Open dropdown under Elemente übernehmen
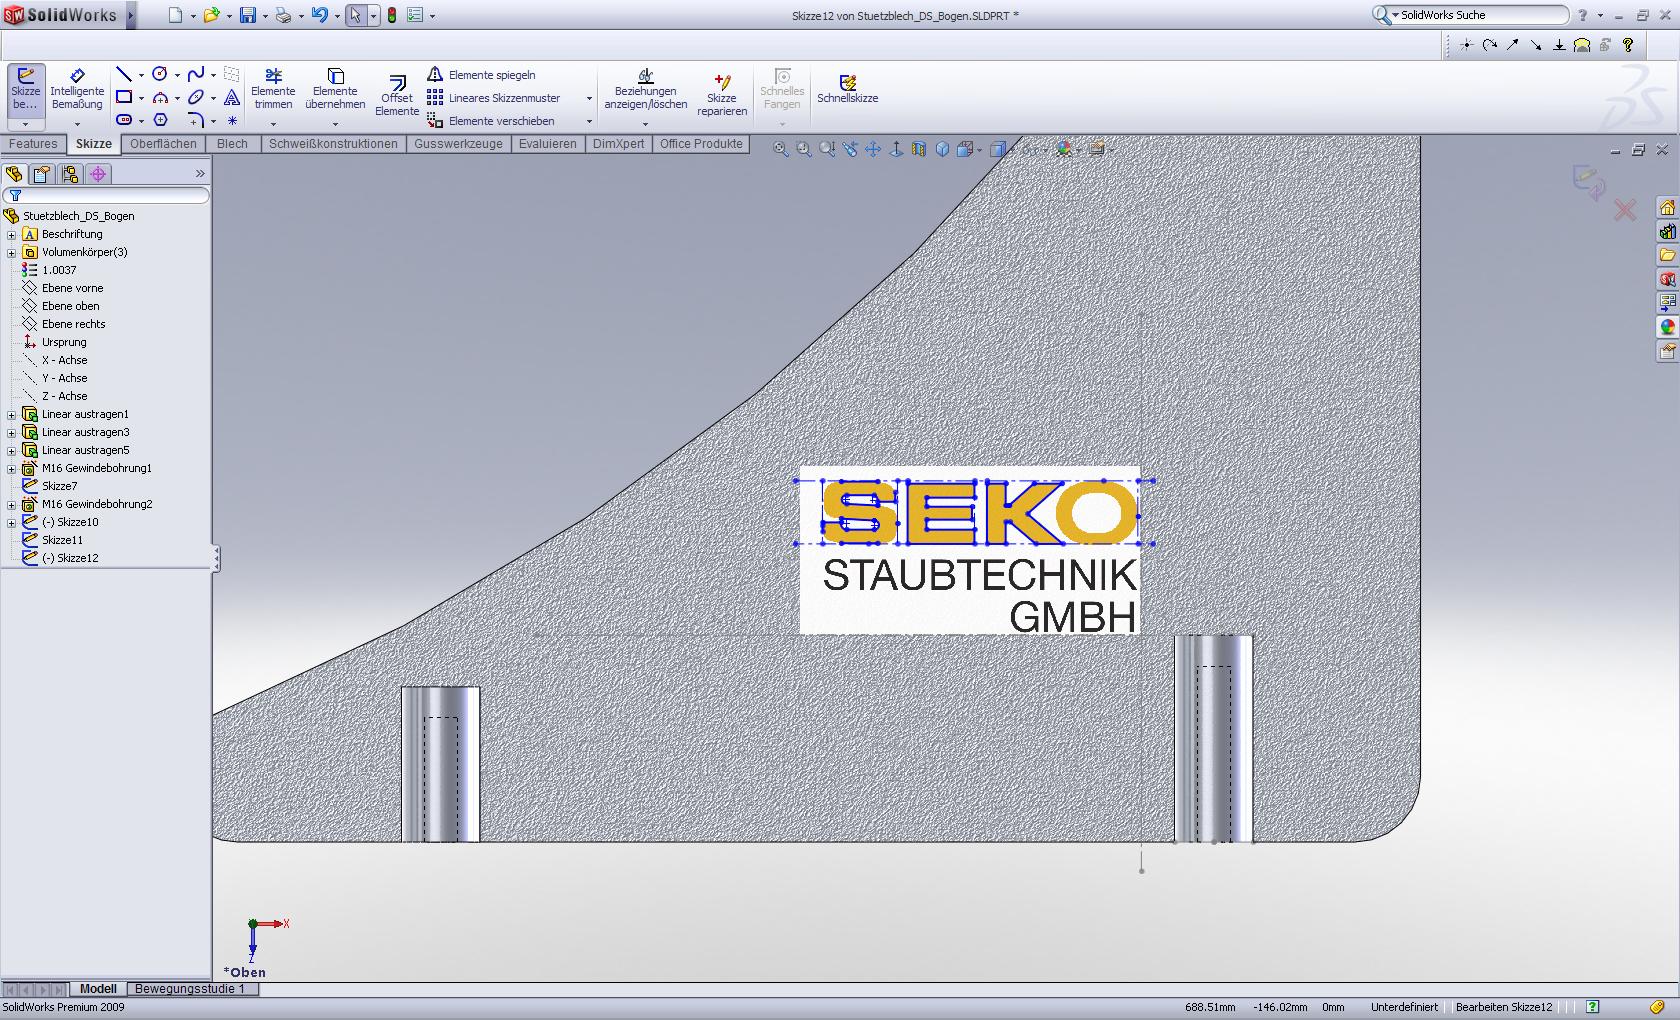 coord(335,124)
